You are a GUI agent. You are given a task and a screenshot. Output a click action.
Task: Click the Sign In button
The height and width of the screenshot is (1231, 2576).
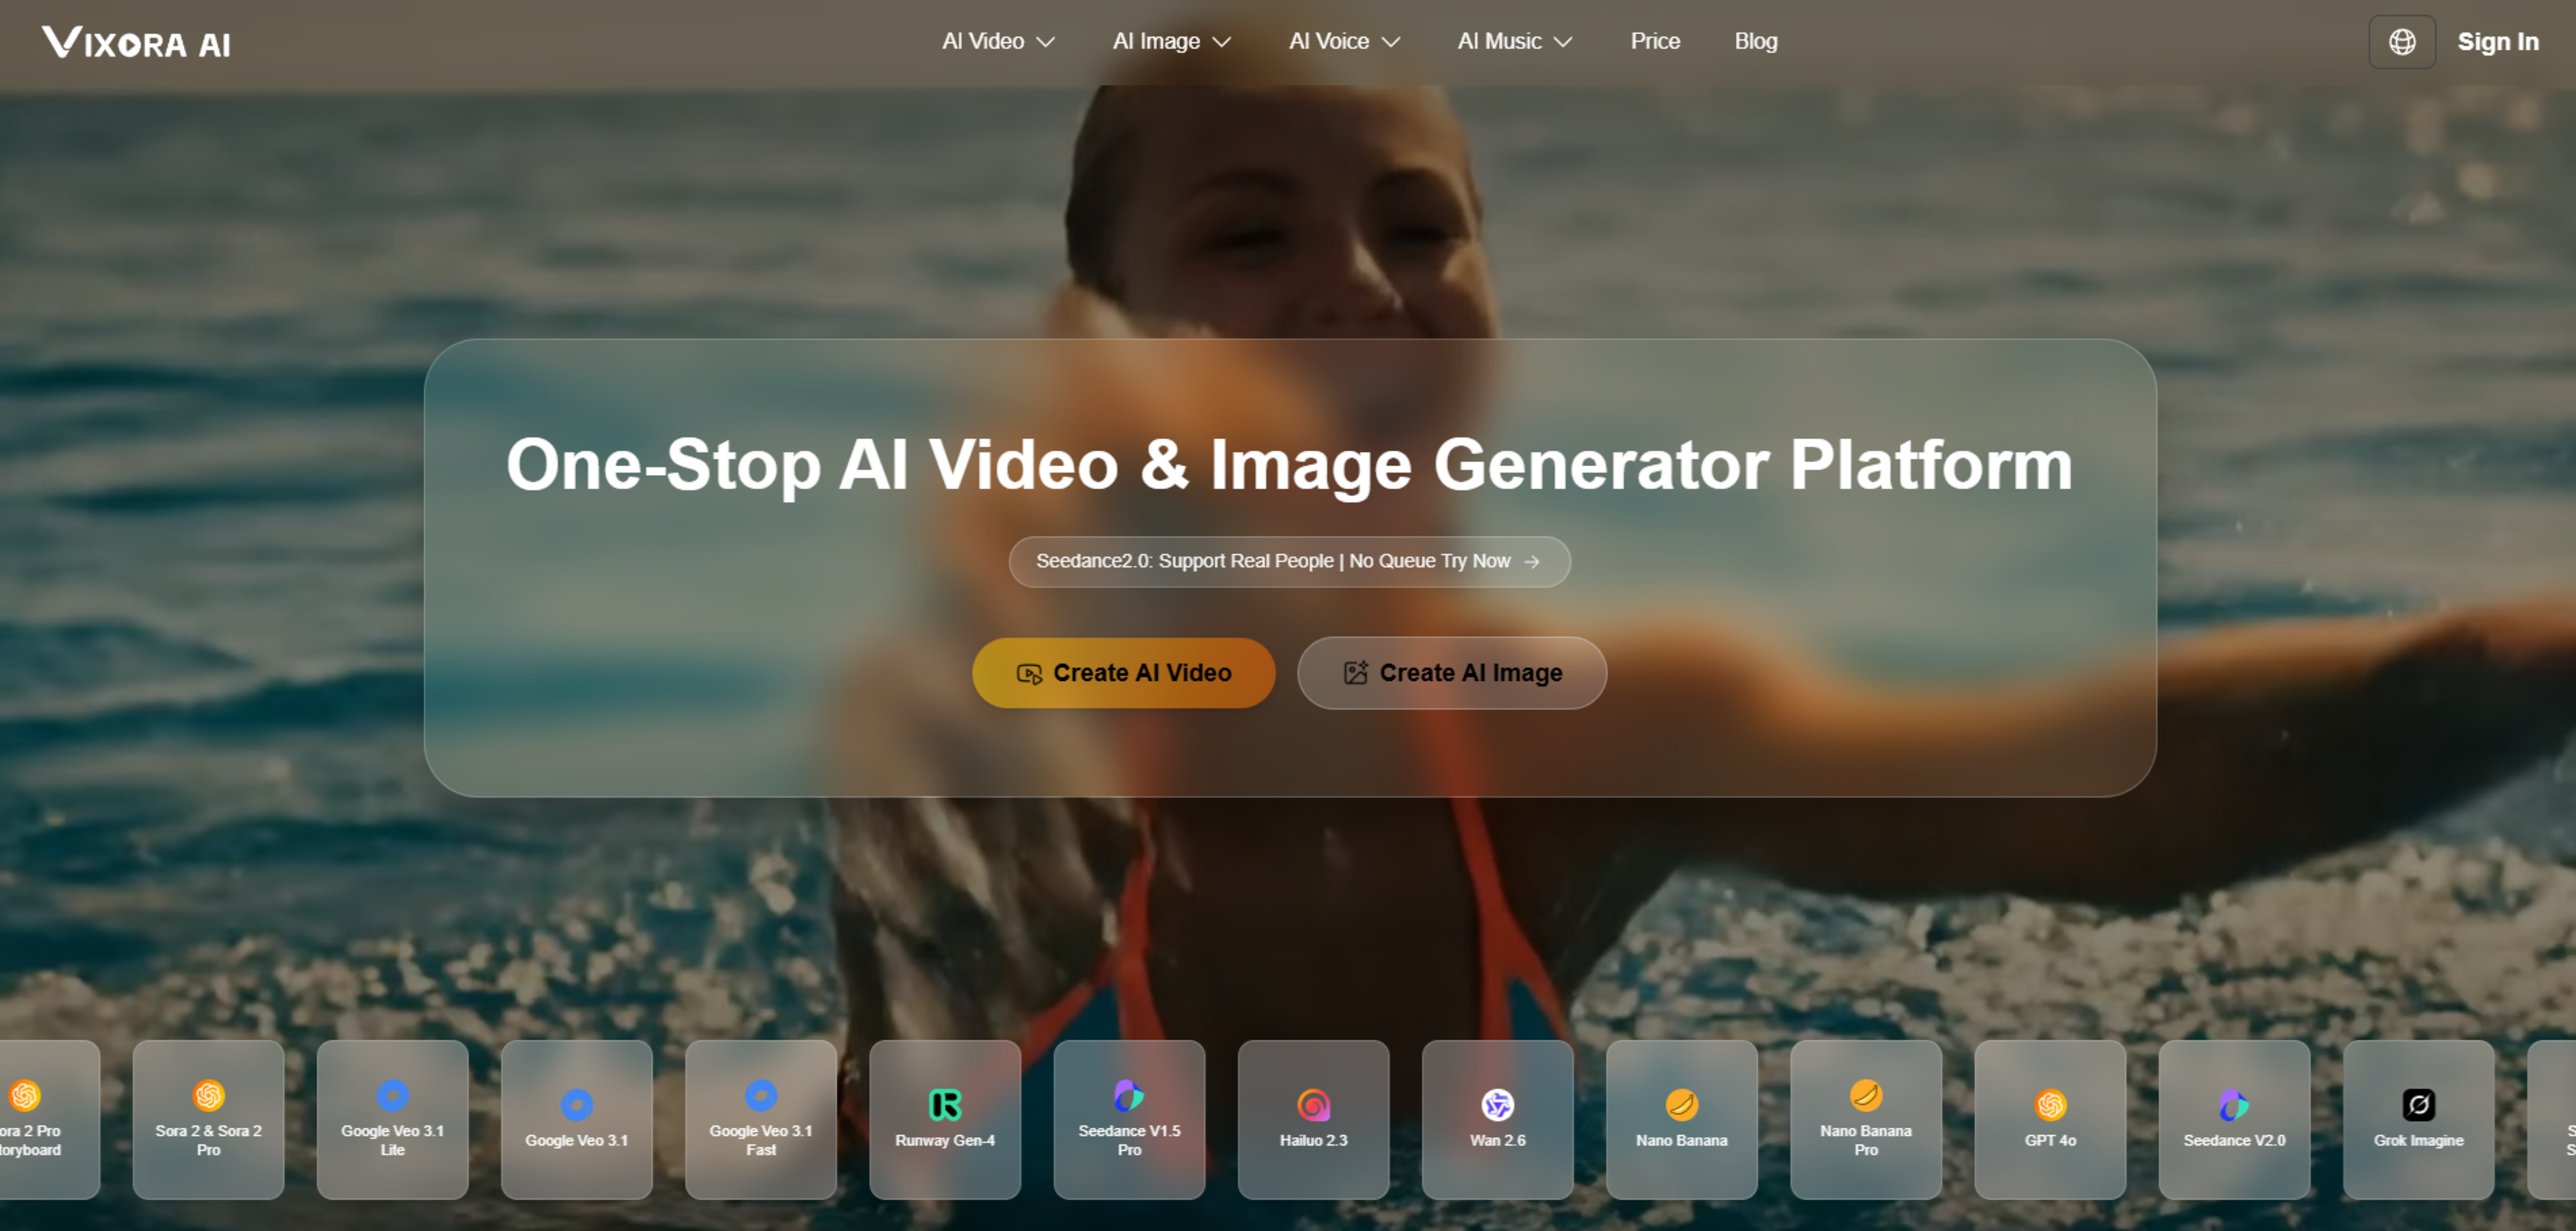(x=2498, y=42)
